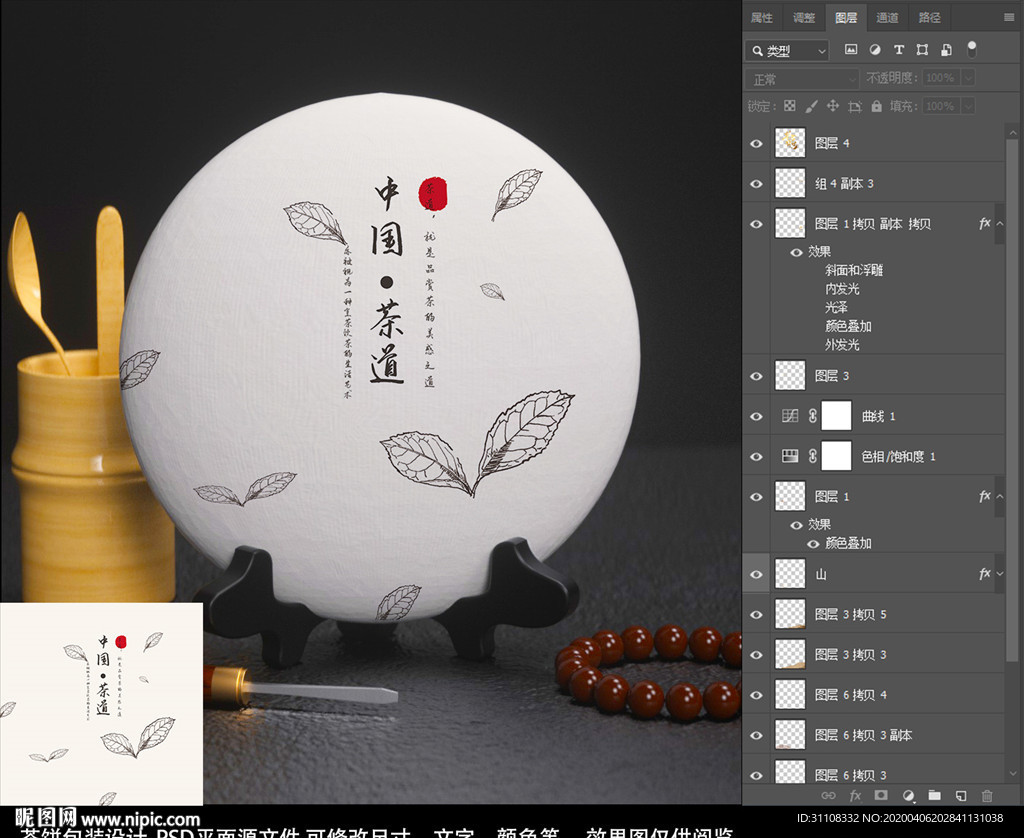
Task: Open the 类型 layer filter dropdown
Action: [787, 50]
